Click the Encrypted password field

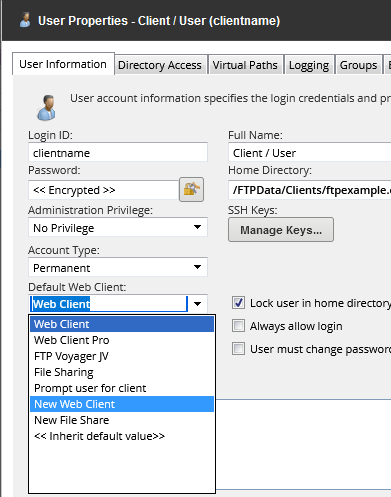click(x=104, y=190)
